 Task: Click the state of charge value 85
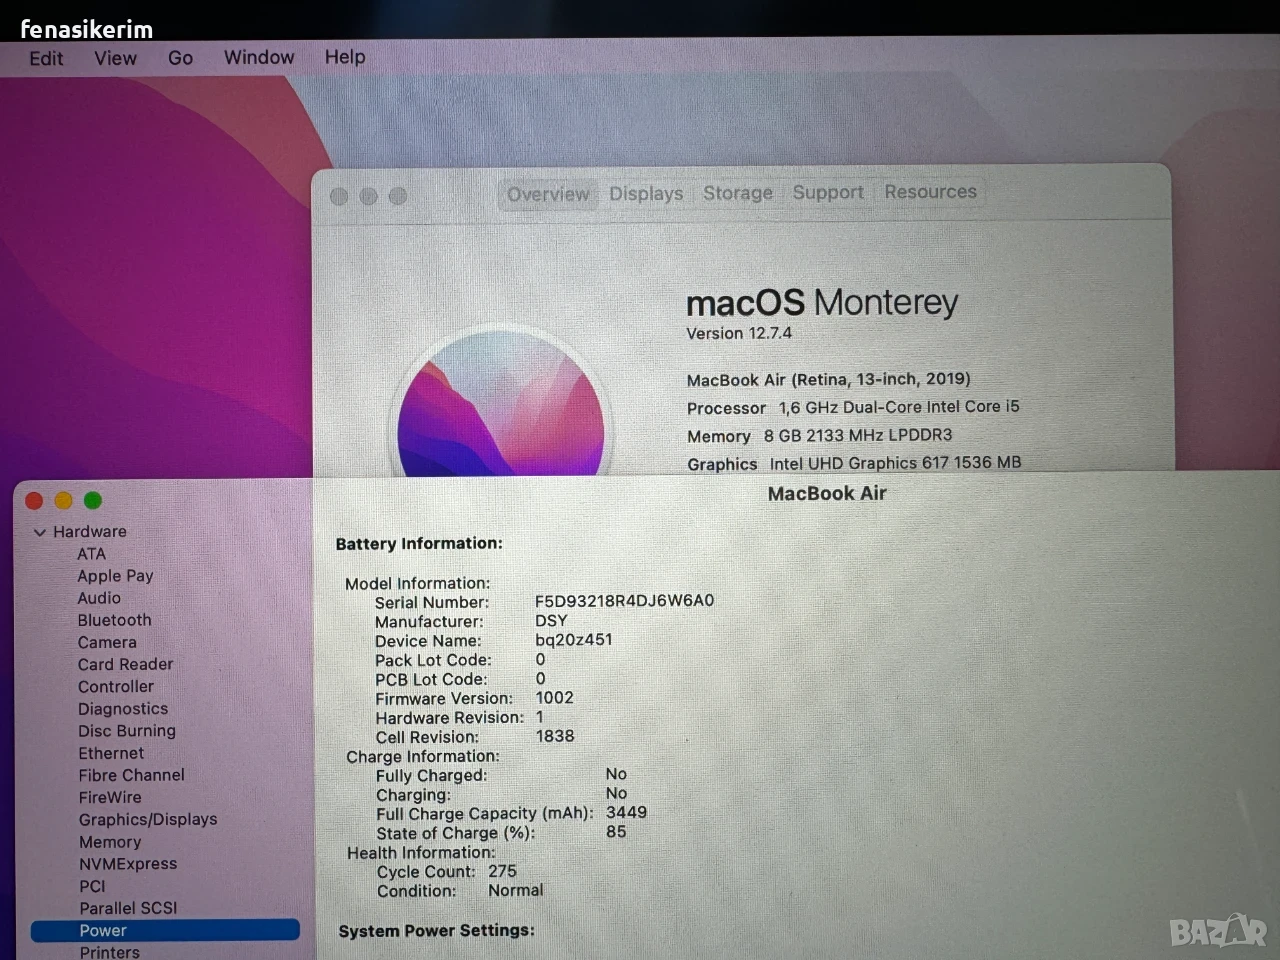coord(616,832)
